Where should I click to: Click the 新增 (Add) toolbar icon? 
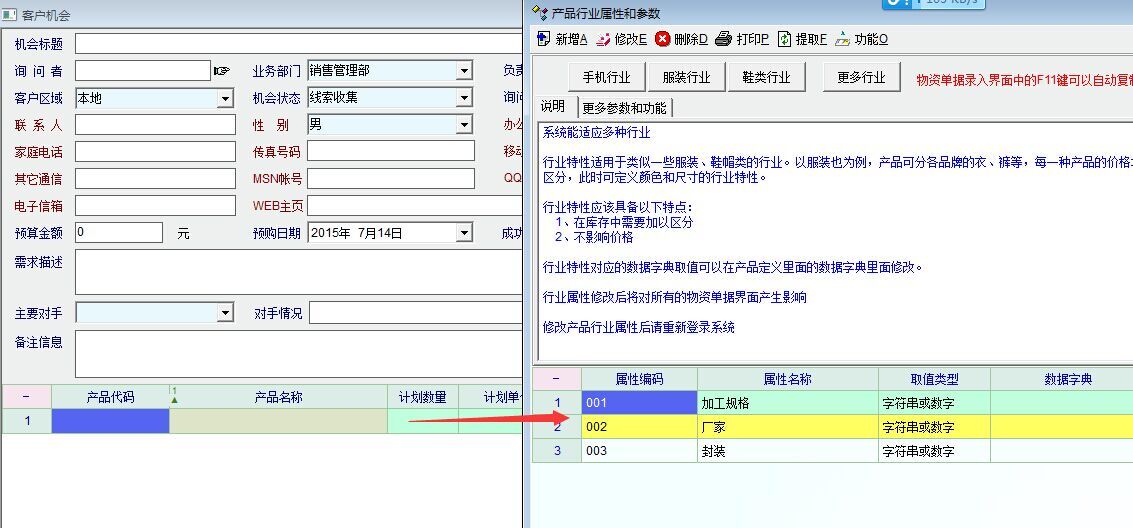pos(544,39)
